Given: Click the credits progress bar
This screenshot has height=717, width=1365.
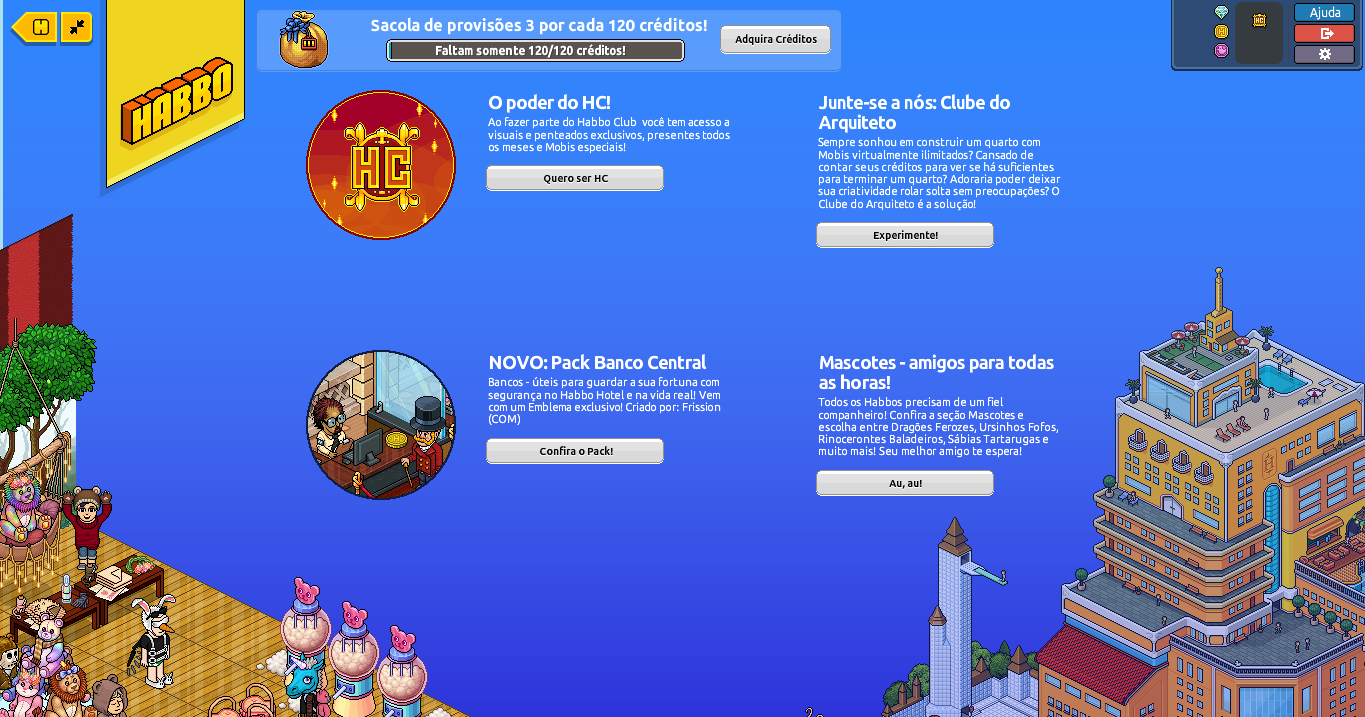Looking at the screenshot, I should tap(536, 50).
